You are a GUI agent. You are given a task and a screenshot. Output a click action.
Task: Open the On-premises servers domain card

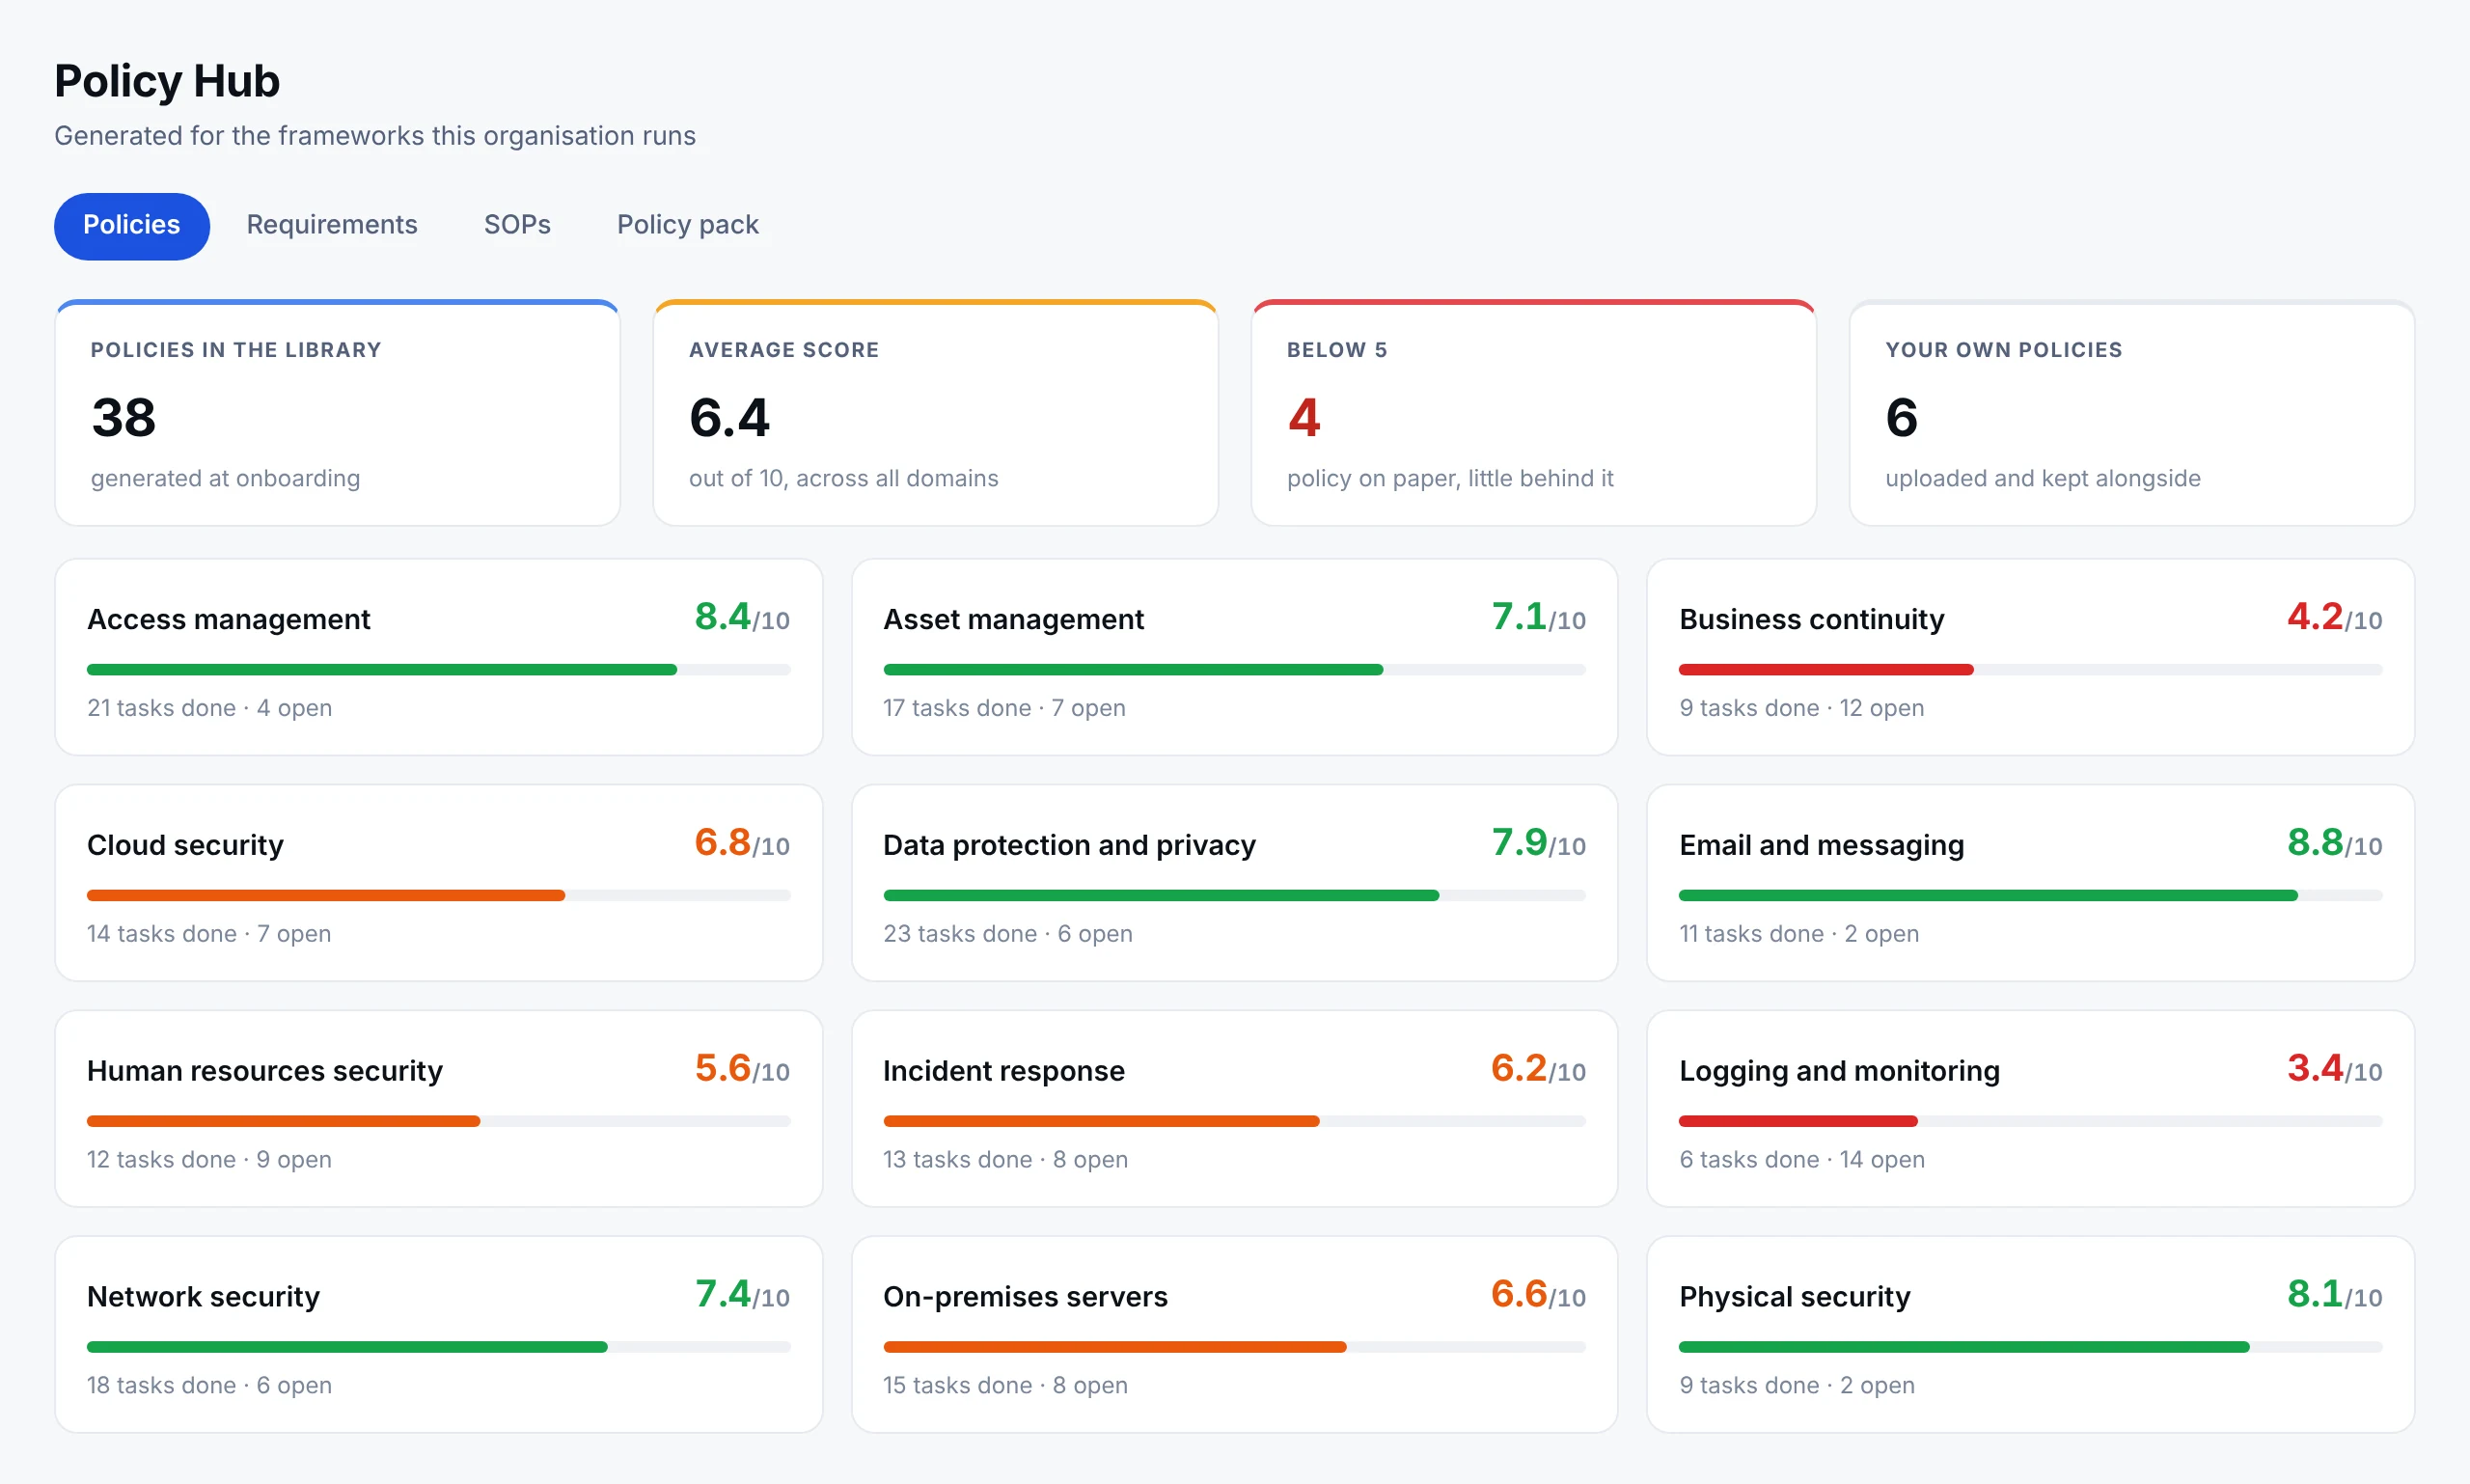point(1235,1335)
